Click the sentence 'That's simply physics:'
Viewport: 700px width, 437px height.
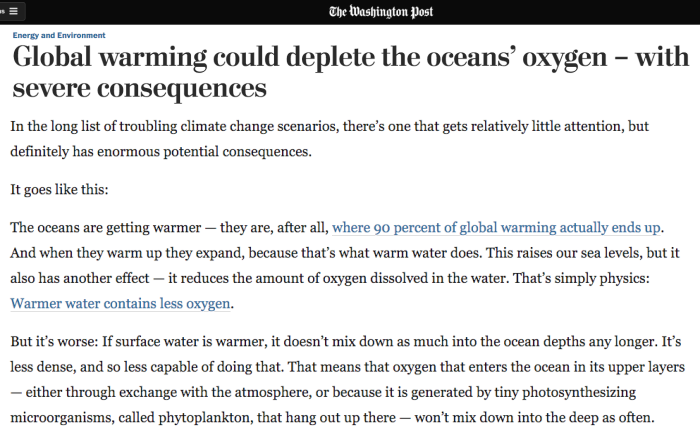tap(581, 279)
